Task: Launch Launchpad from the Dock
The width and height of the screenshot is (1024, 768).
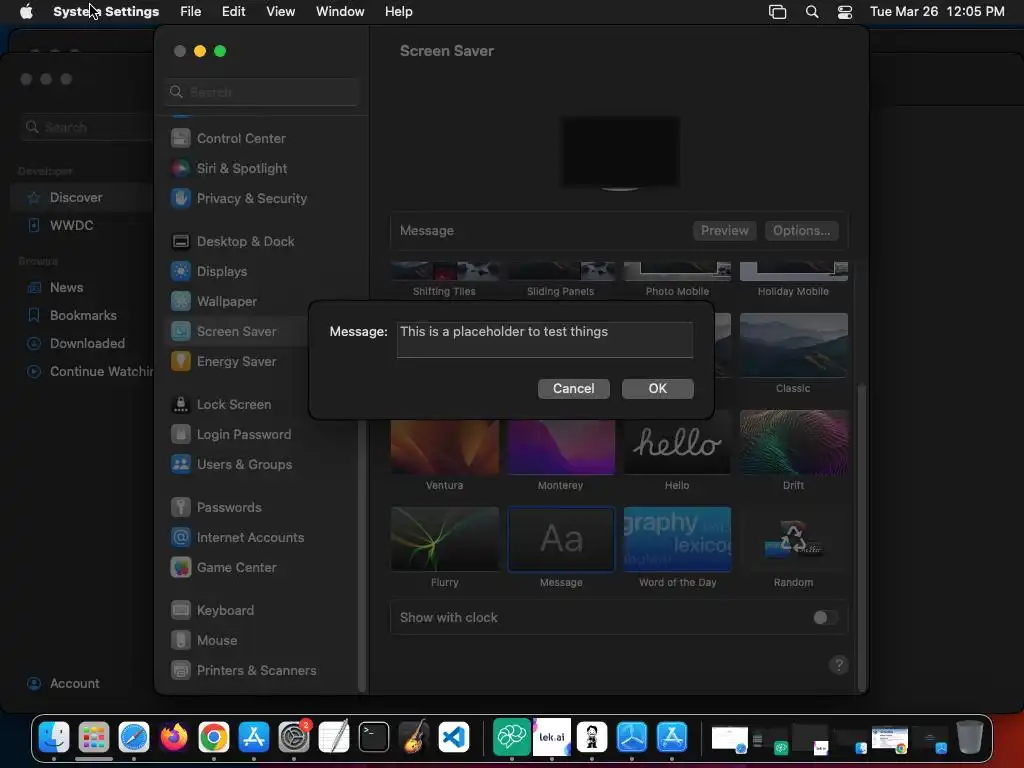Action: point(94,737)
